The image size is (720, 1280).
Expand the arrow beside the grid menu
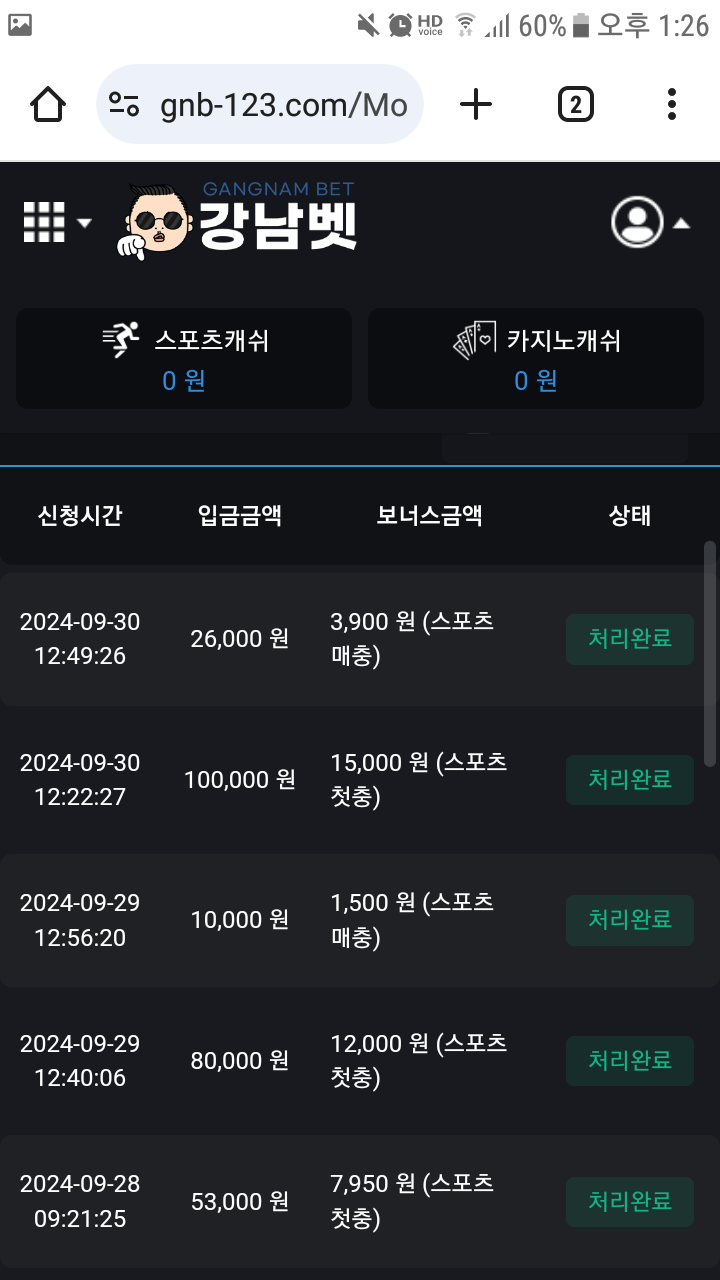point(84,223)
